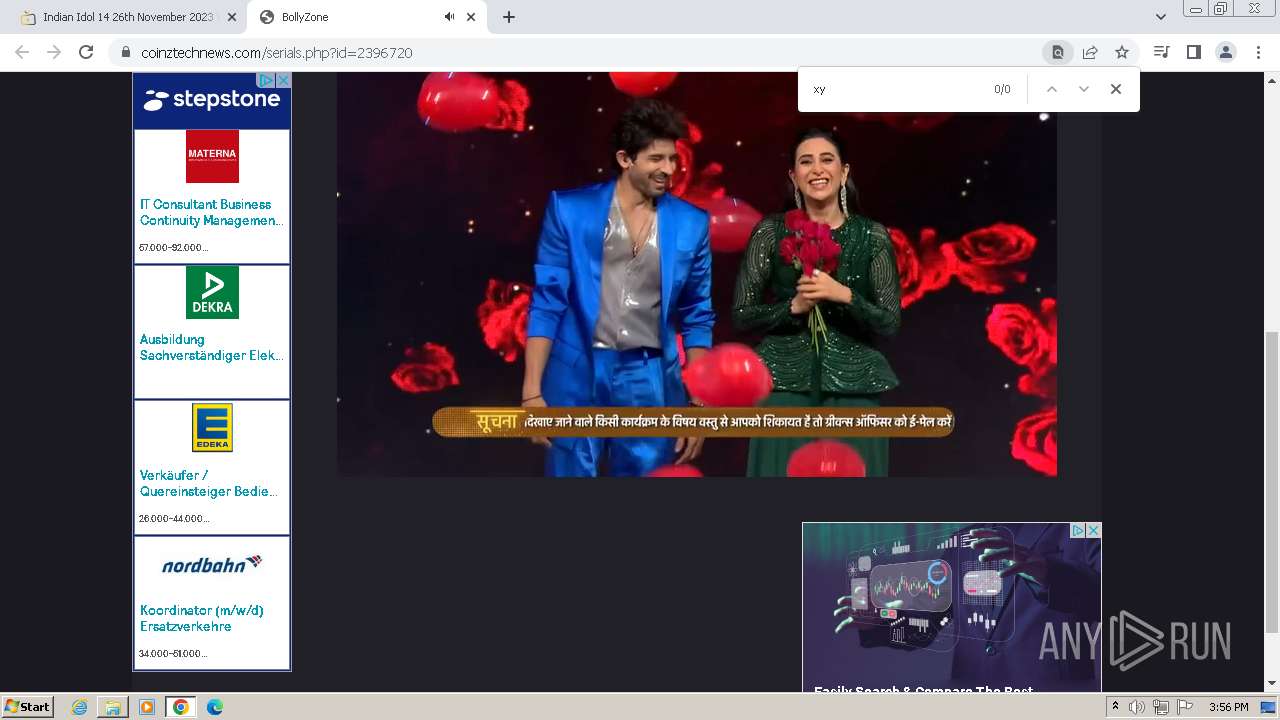The image size is (1280, 720).
Task: Go forward to the next page
Action: click(54, 52)
